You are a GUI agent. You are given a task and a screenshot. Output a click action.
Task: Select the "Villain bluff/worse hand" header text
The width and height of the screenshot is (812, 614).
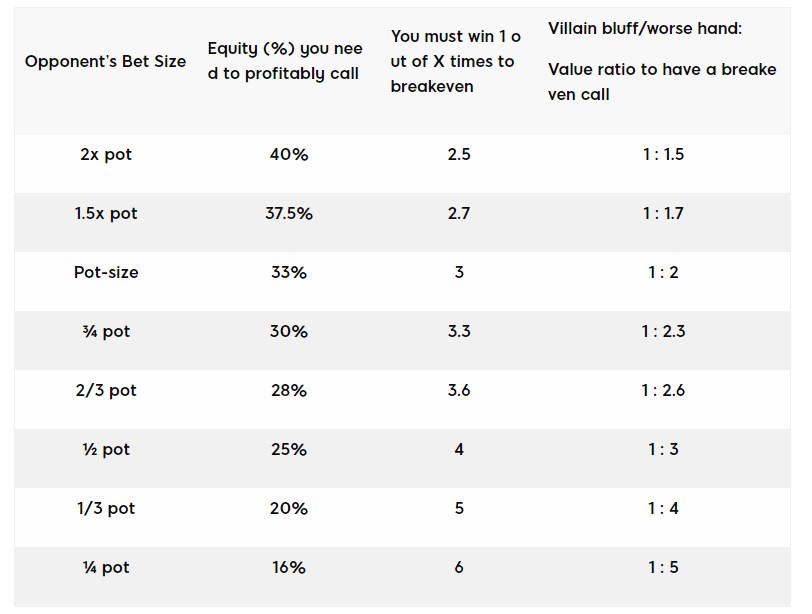645,28
